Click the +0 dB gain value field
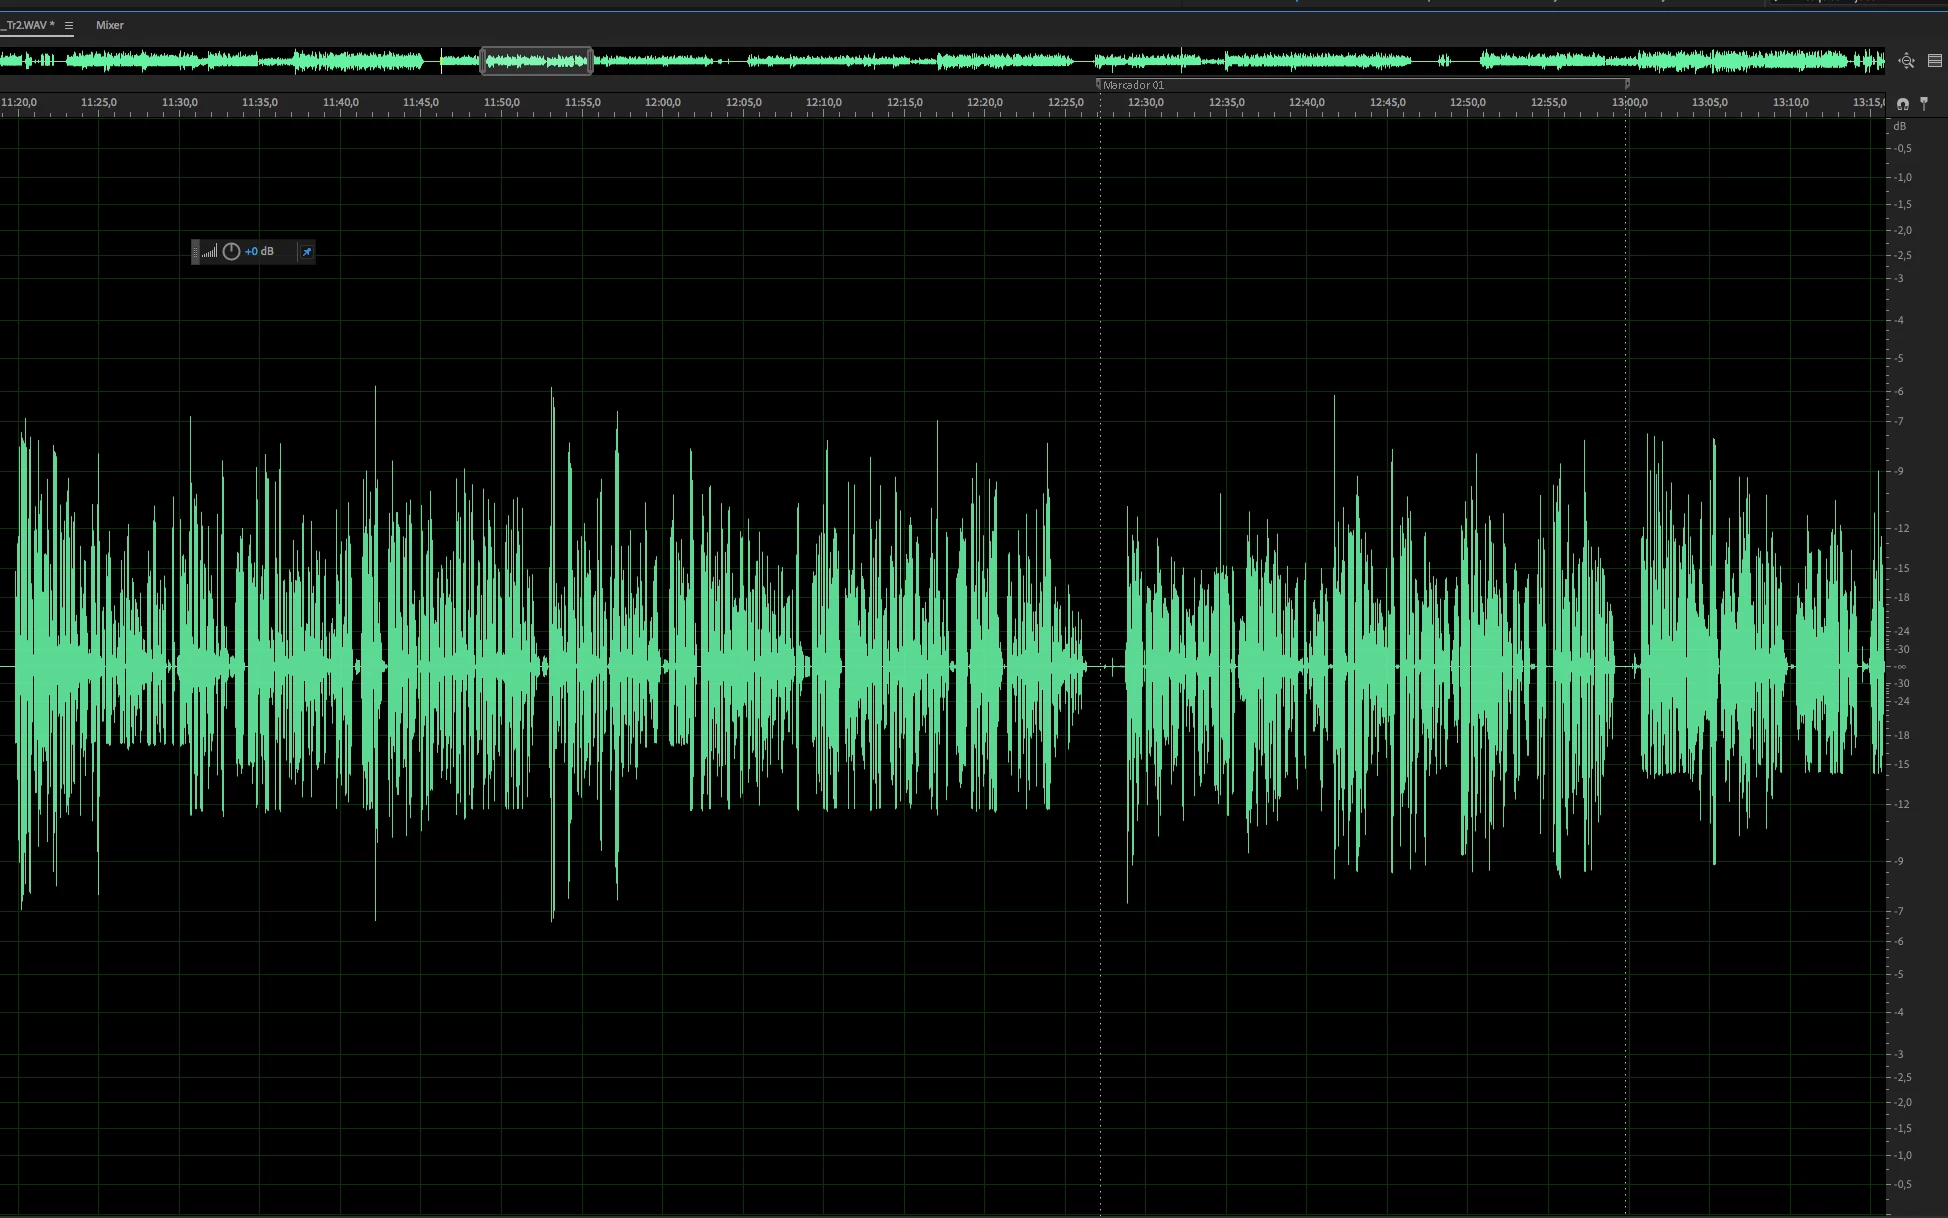The image size is (1948, 1218). tap(259, 252)
